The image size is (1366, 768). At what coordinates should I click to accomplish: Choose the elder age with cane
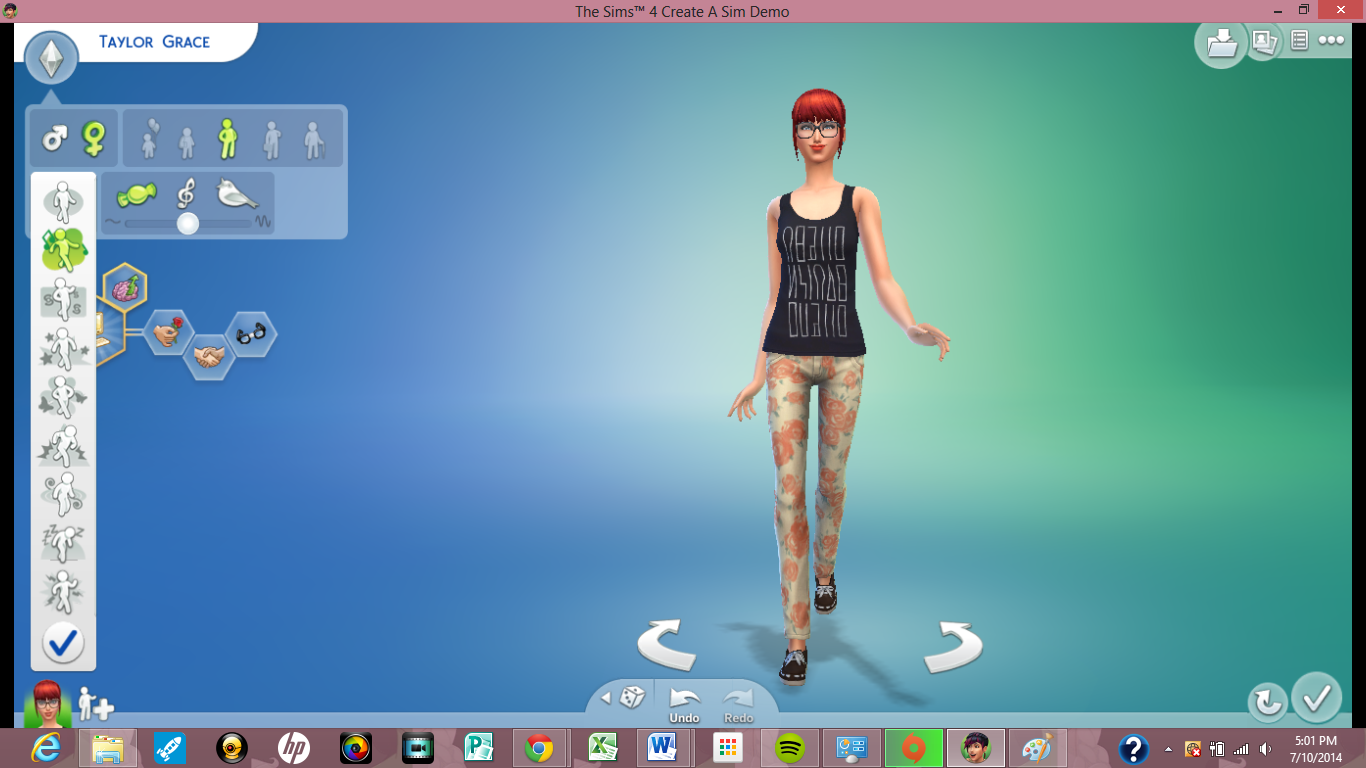(x=313, y=140)
